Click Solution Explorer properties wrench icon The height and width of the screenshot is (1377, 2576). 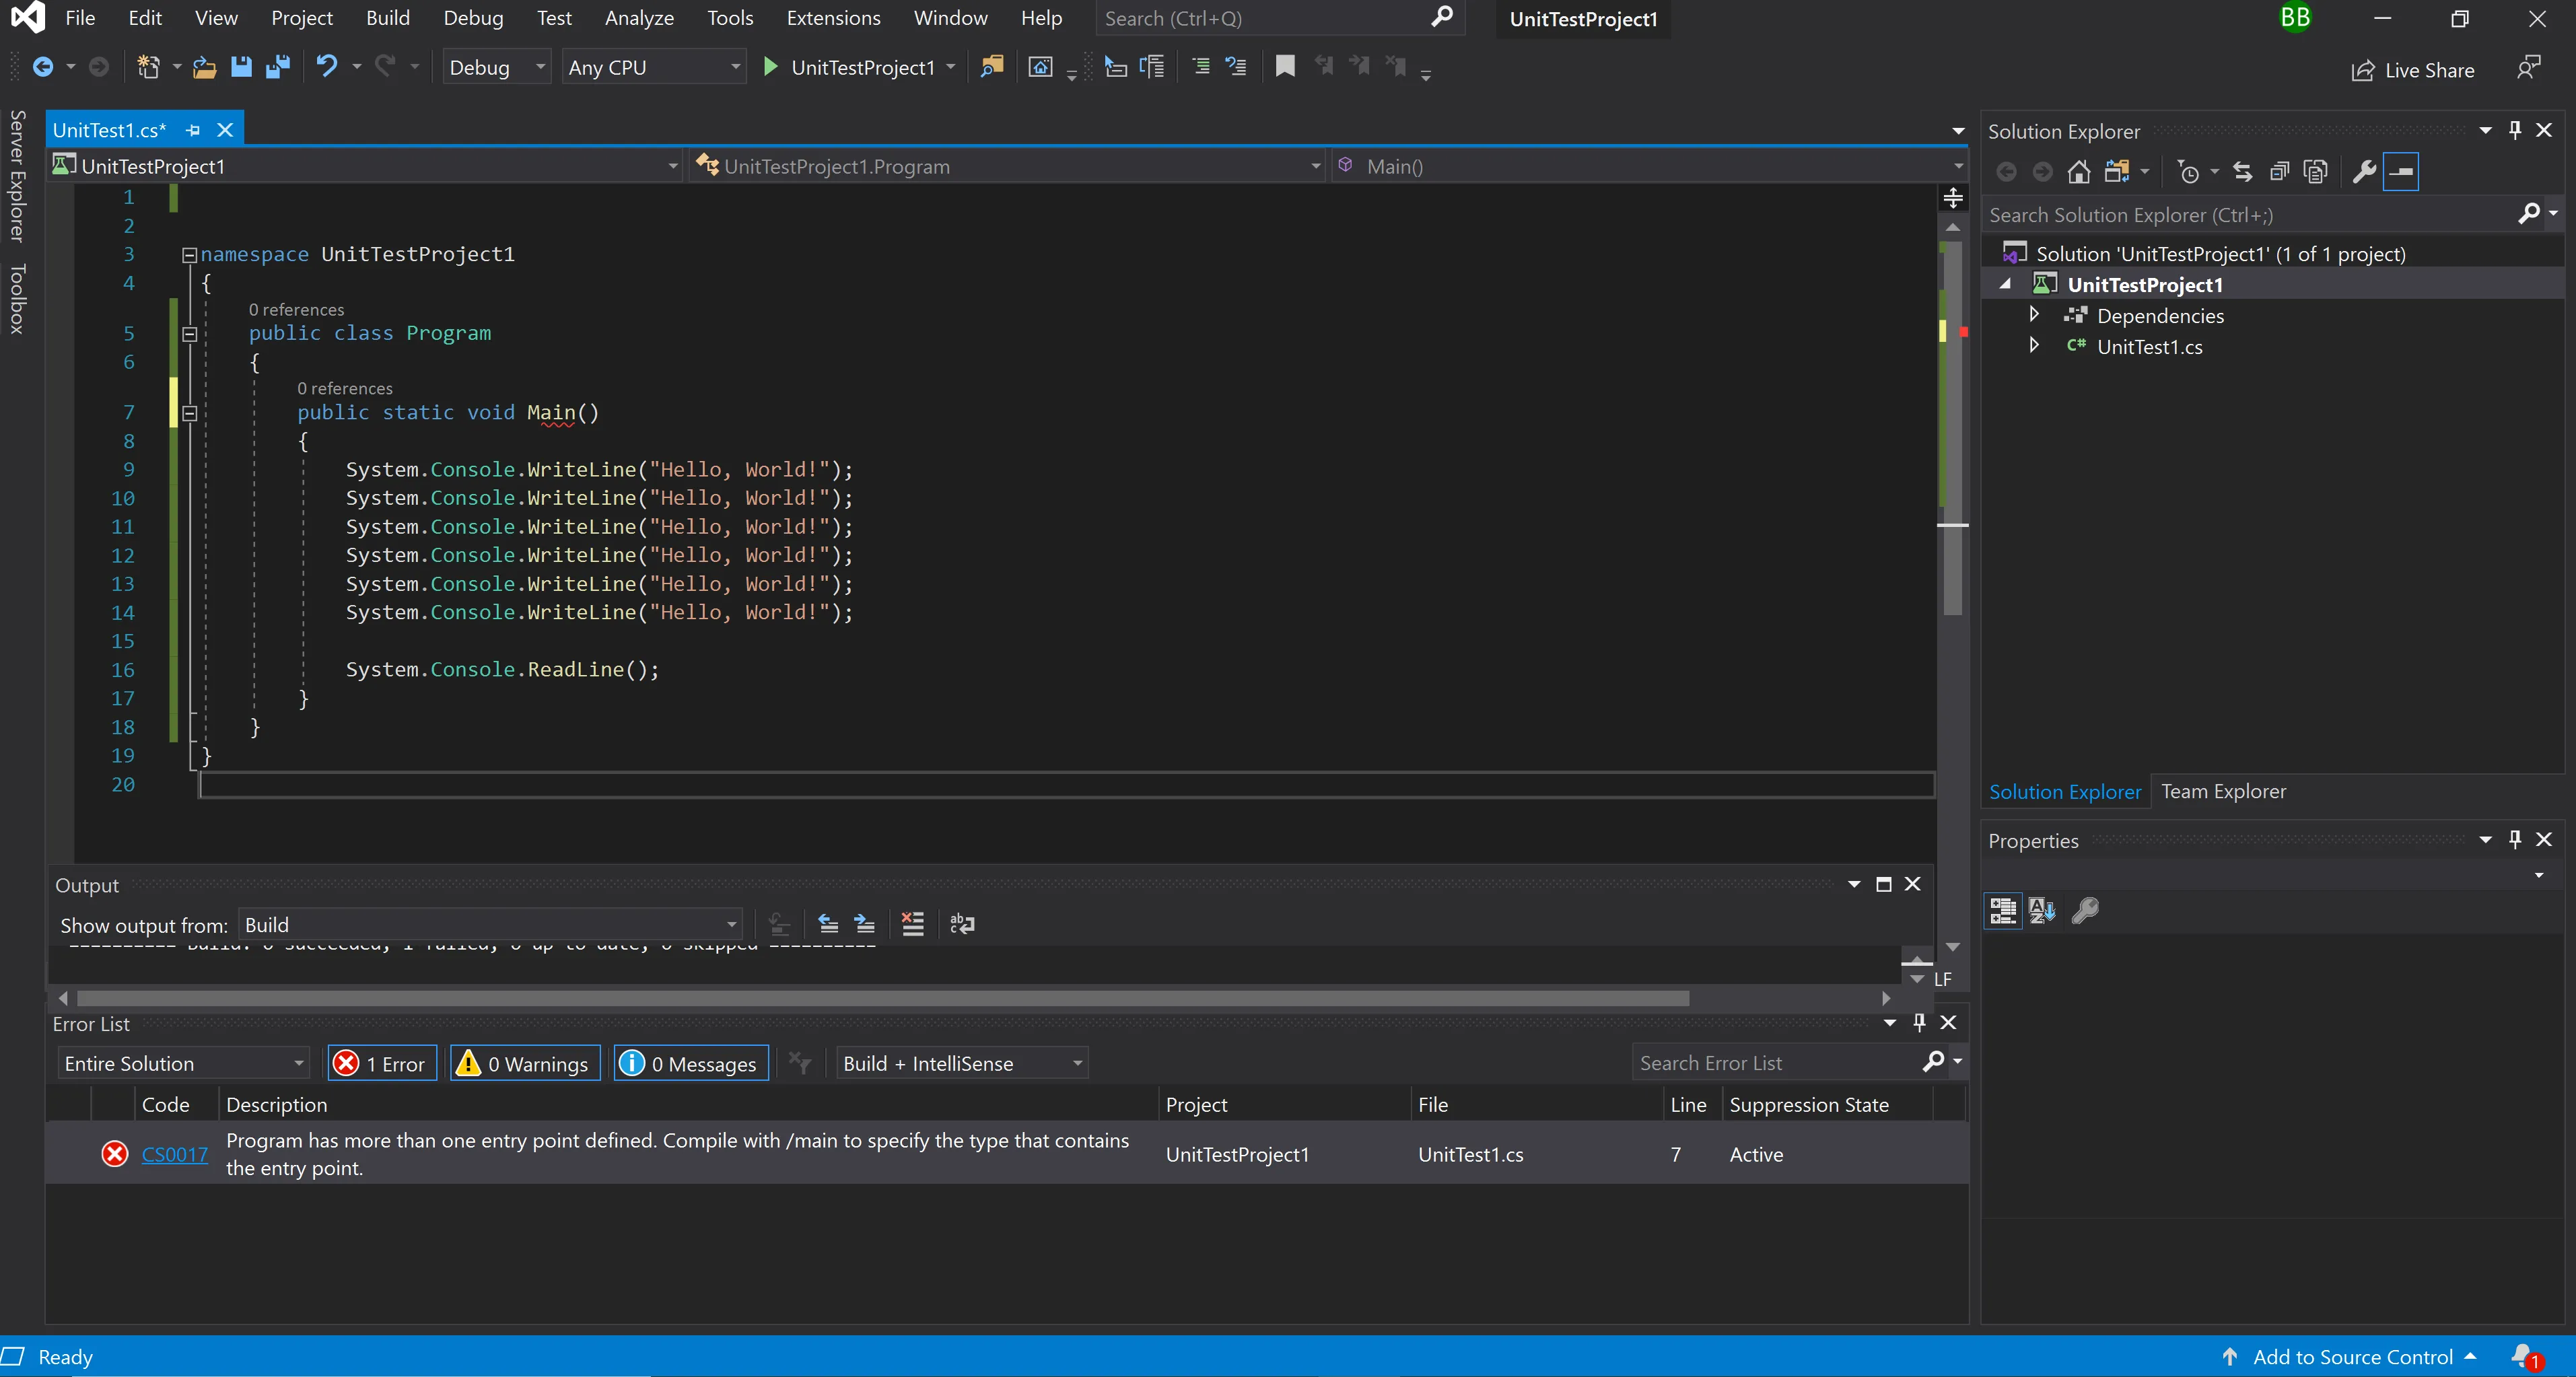2363,172
